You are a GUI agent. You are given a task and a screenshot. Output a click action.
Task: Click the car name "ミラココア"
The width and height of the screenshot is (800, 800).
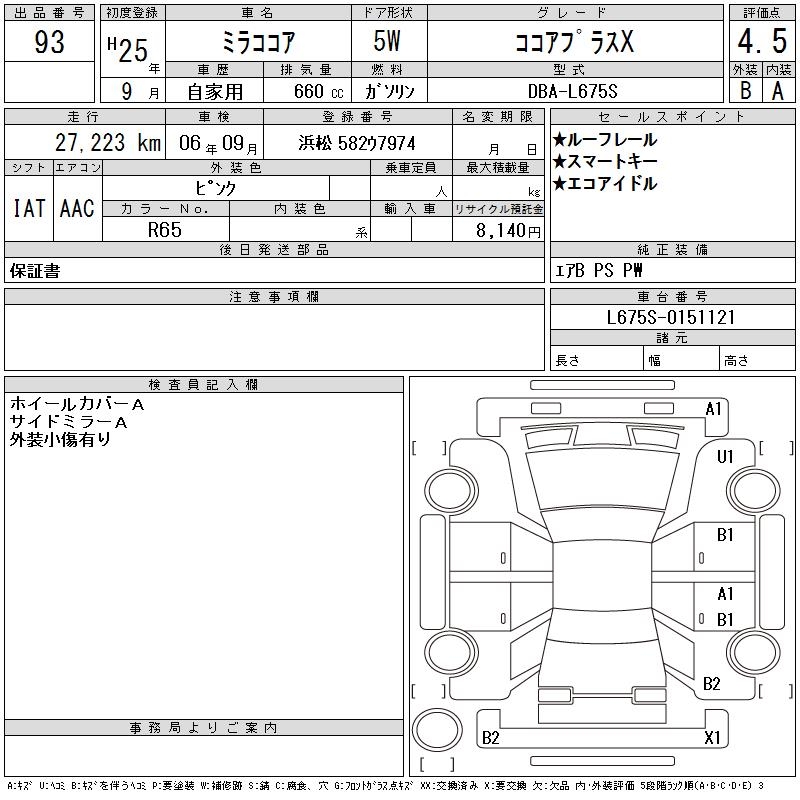[x=258, y=42]
